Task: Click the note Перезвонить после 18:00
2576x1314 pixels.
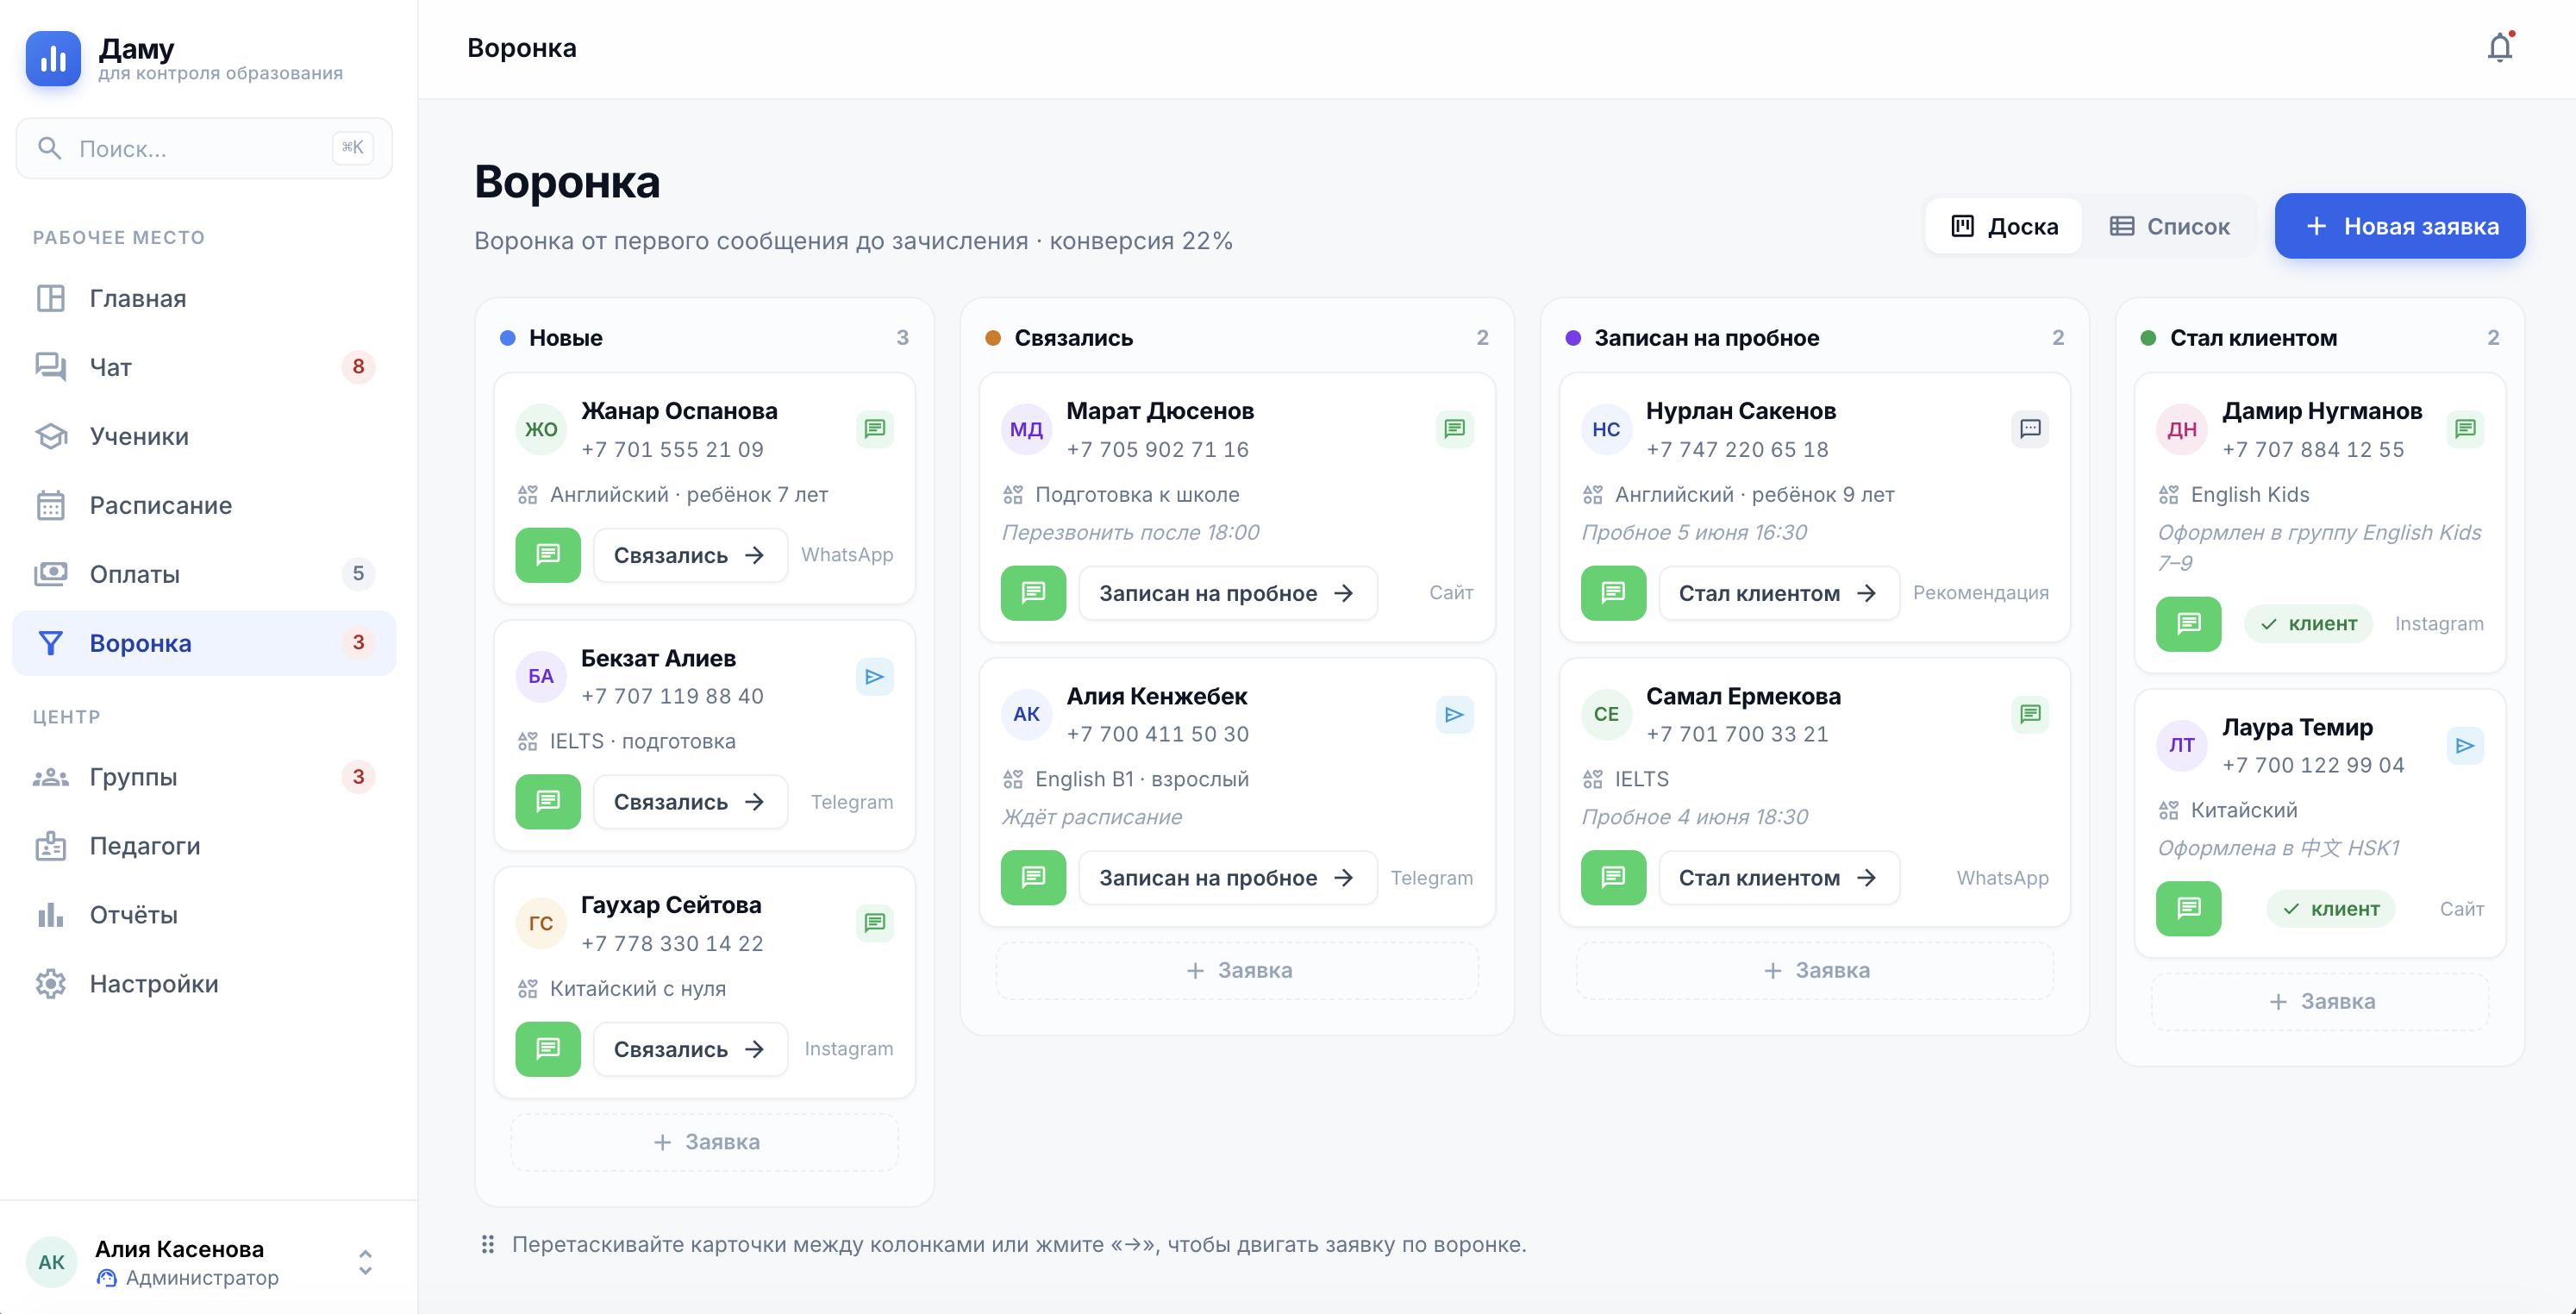Action: pos(1130,532)
